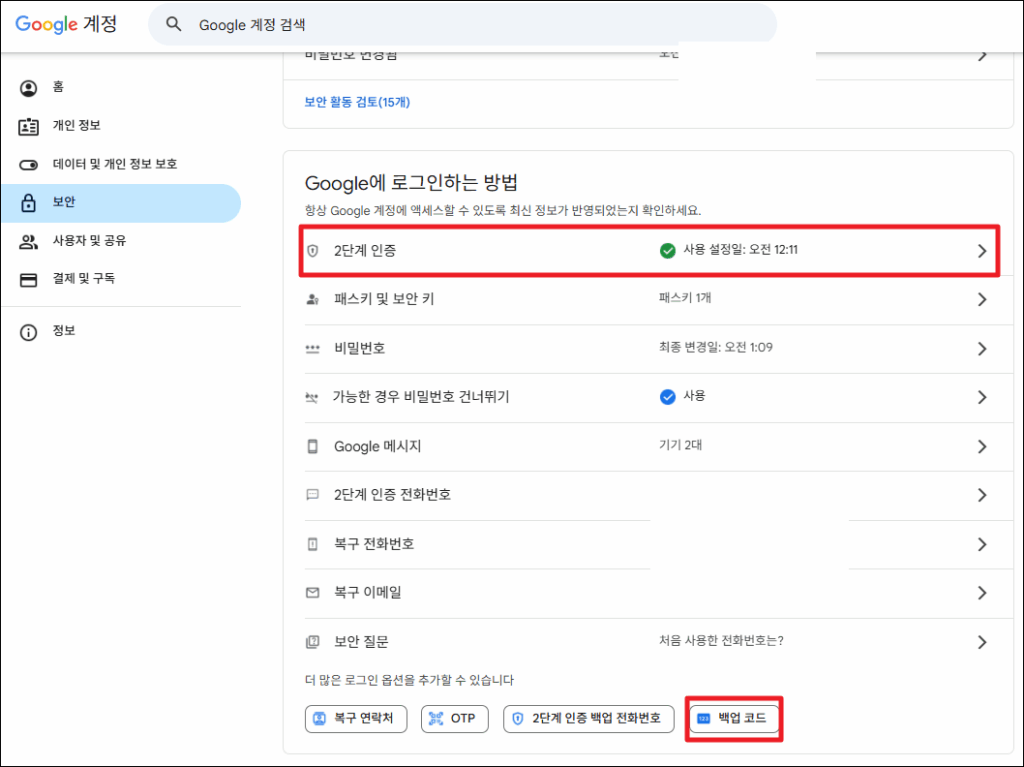This screenshot has width=1024, height=767.
Task: Click the Google 계정 logo
Action: pyautogui.click(x=66, y=24)
